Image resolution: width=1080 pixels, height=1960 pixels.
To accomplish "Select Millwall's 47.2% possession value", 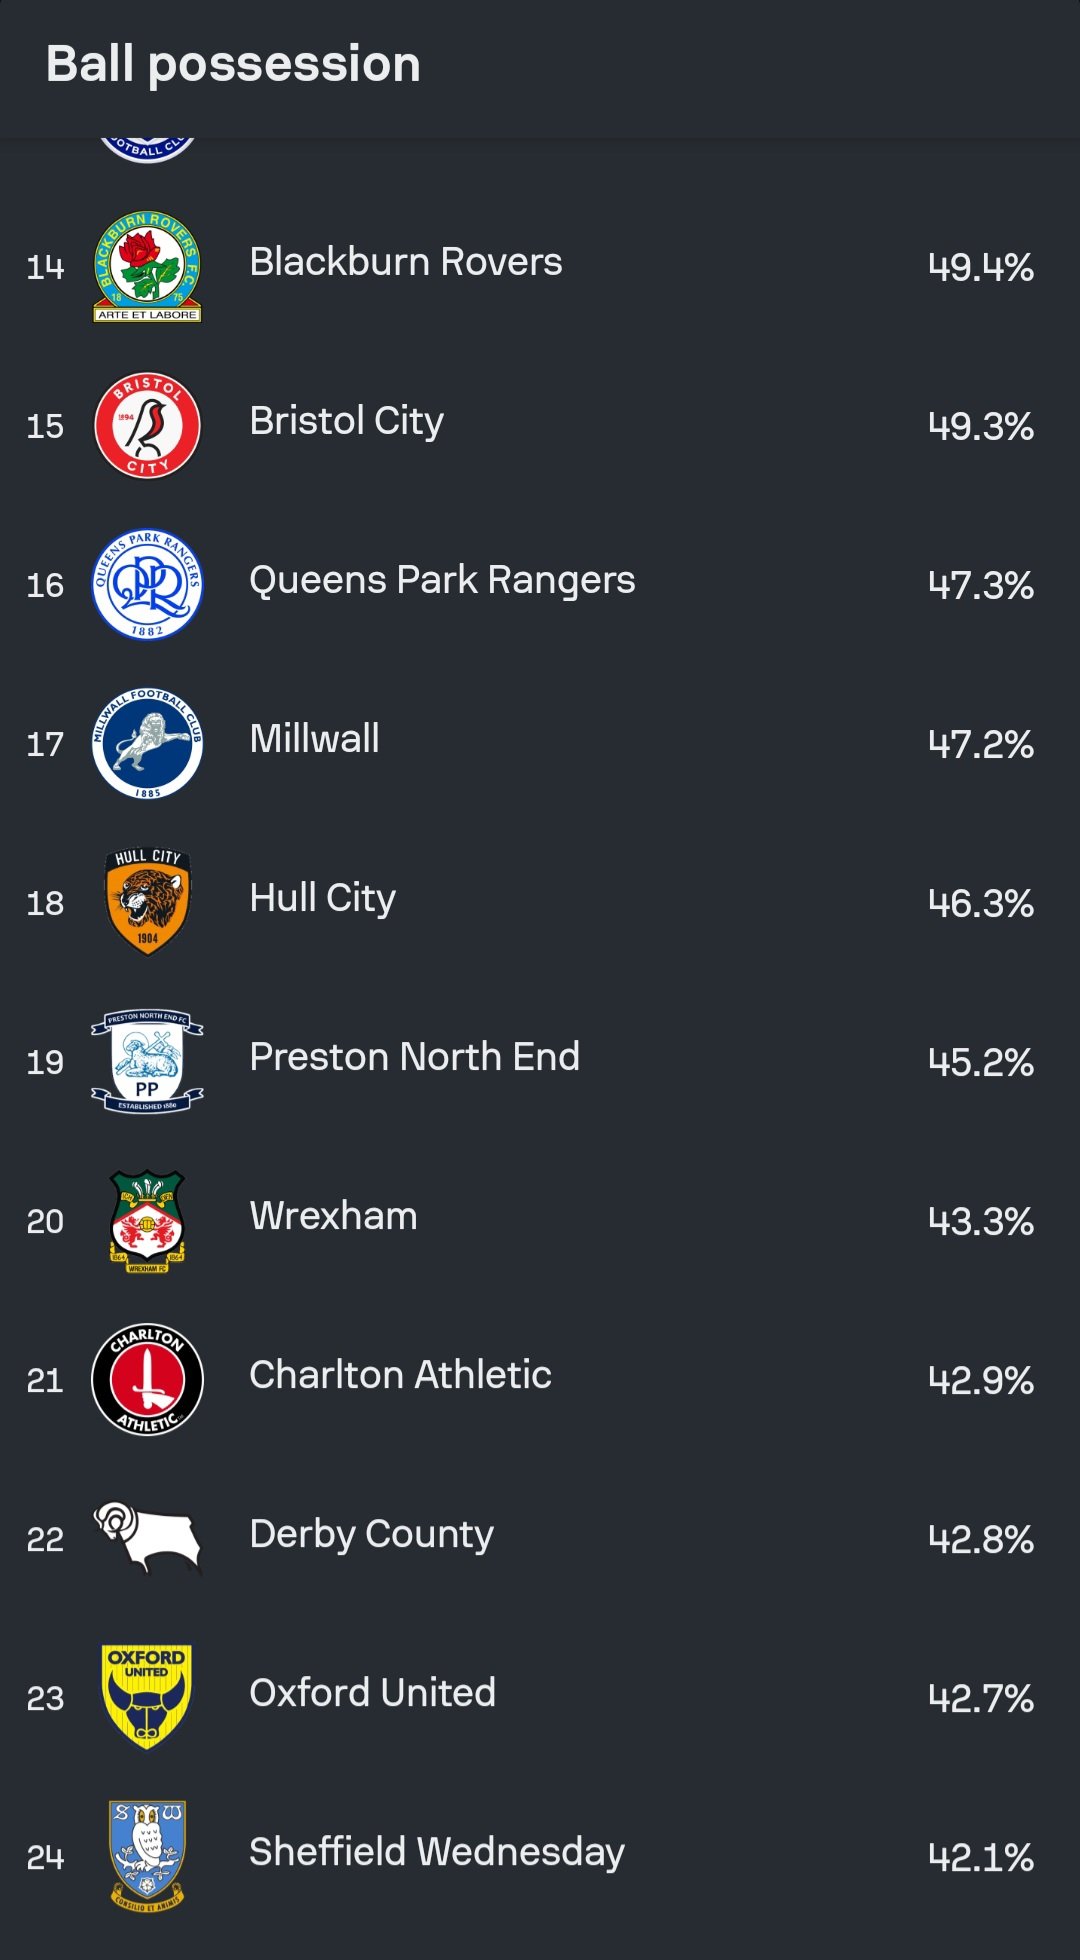I will 980,744.
